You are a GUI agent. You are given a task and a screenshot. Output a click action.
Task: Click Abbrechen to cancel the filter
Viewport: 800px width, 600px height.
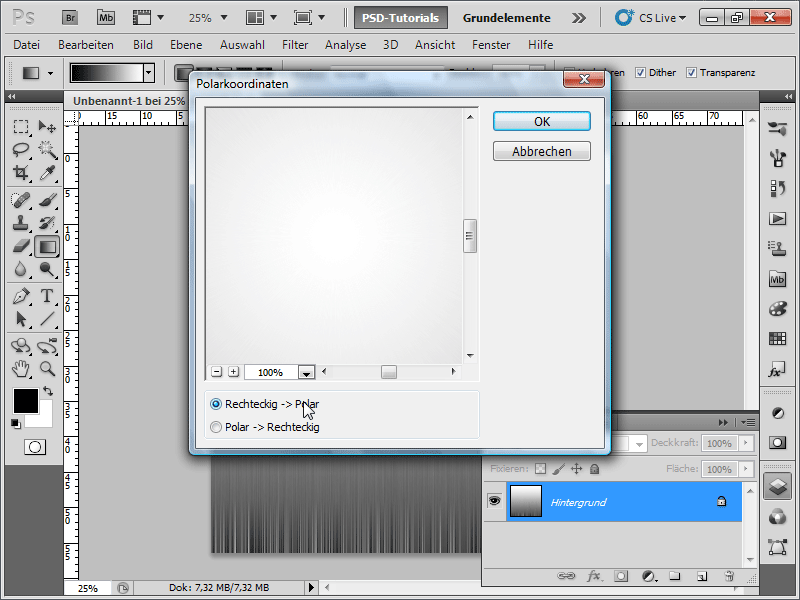coord(542,152)
